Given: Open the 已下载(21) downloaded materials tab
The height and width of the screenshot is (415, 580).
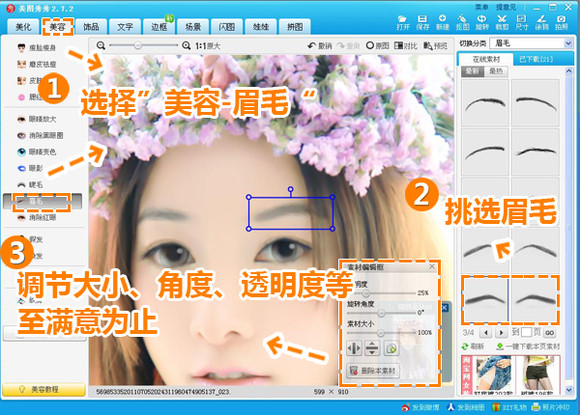Looking at the screenshot, I should [536, 59].
